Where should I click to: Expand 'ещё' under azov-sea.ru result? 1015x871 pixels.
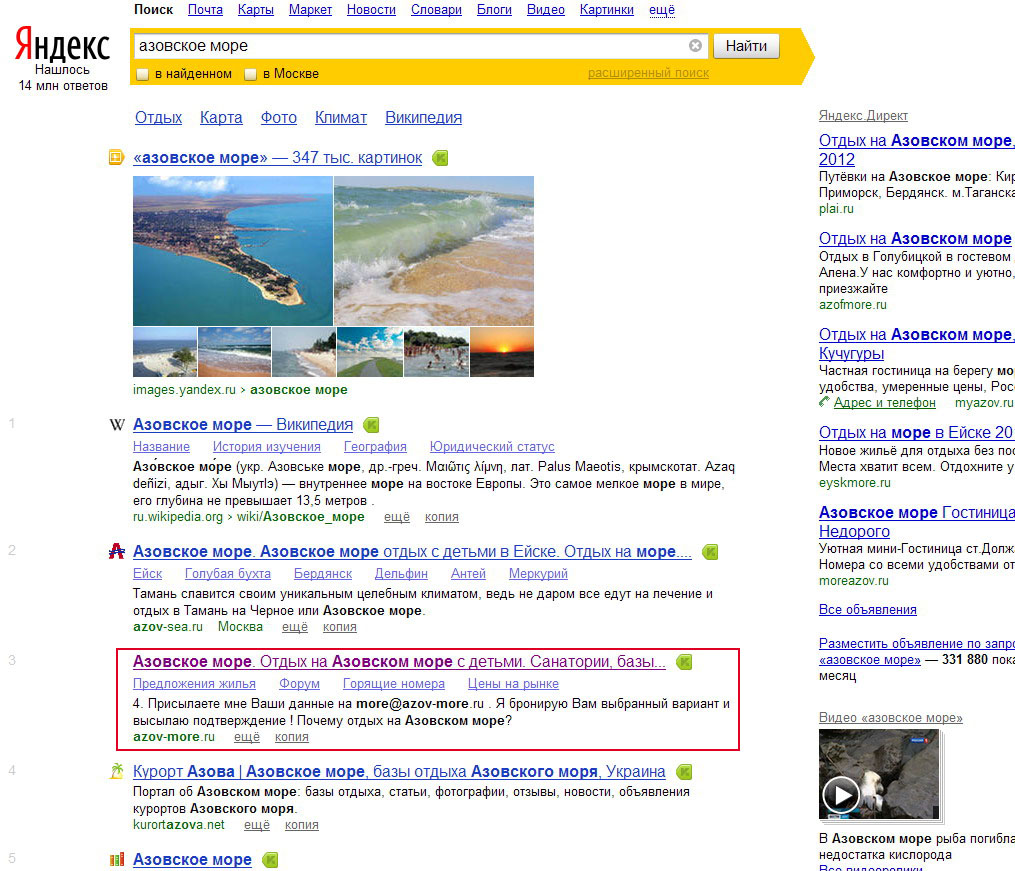pyautogui.click(x=295, y=627)
